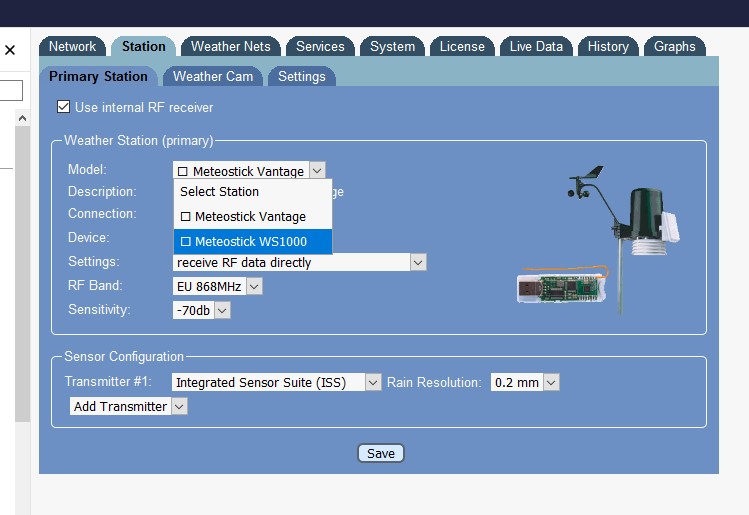The width and height of the screenshot is (749, 515).
Task: Open the Weather Cam sub-tab
Action: (x=213, y=76)
